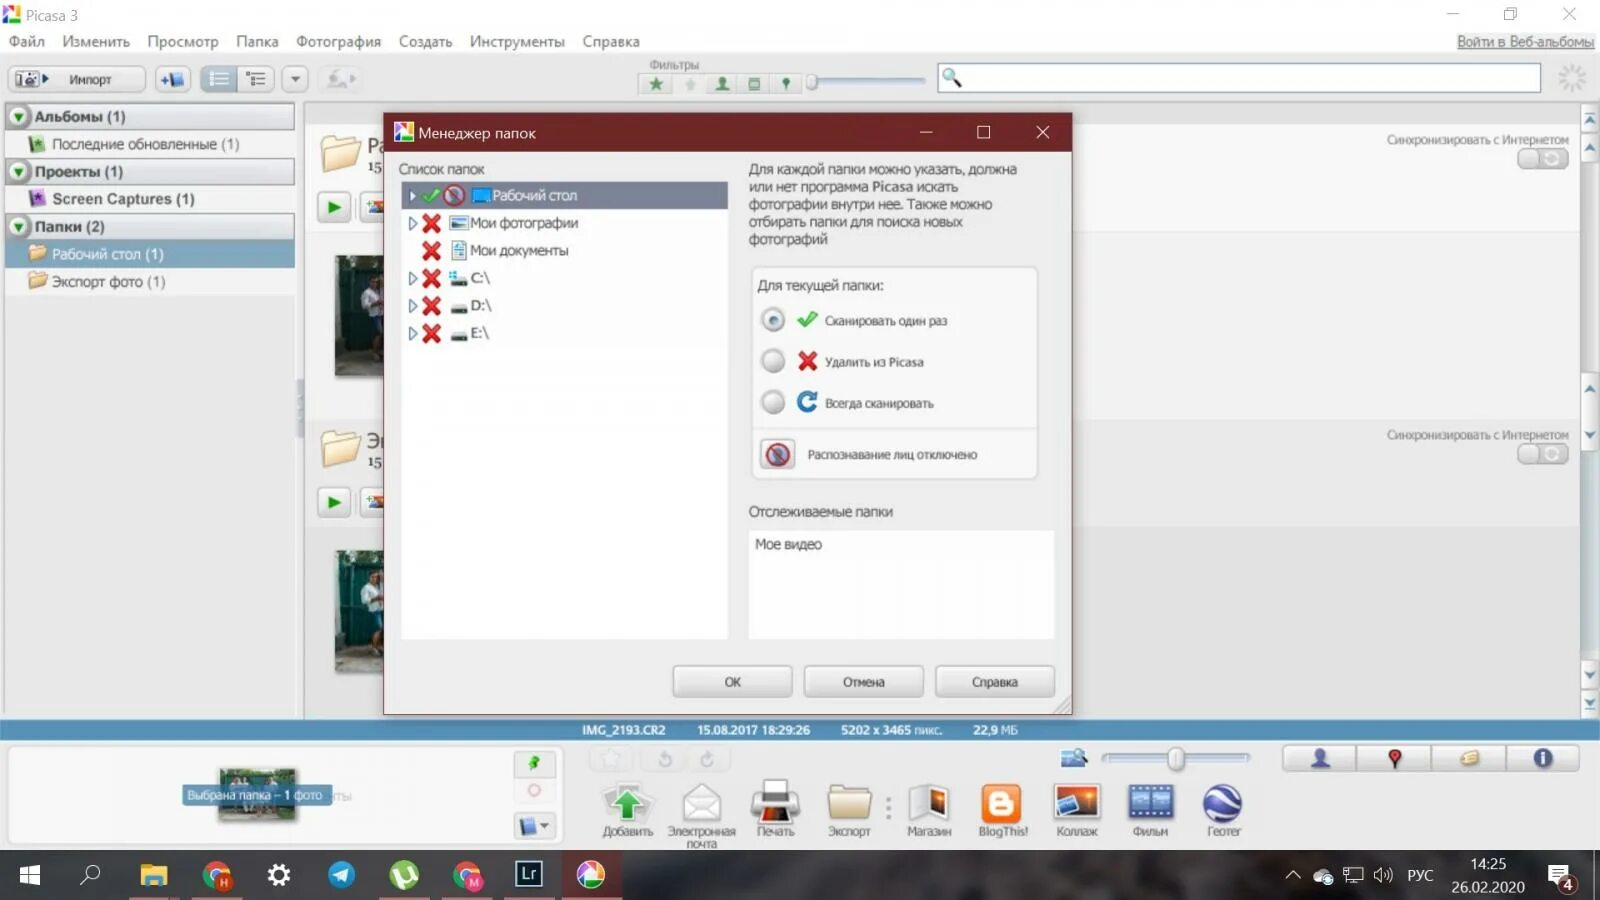The height and width of the screenshot is (900, 1600).
Task: Adjust the date range filter slider
Action: tap(813, 83)
